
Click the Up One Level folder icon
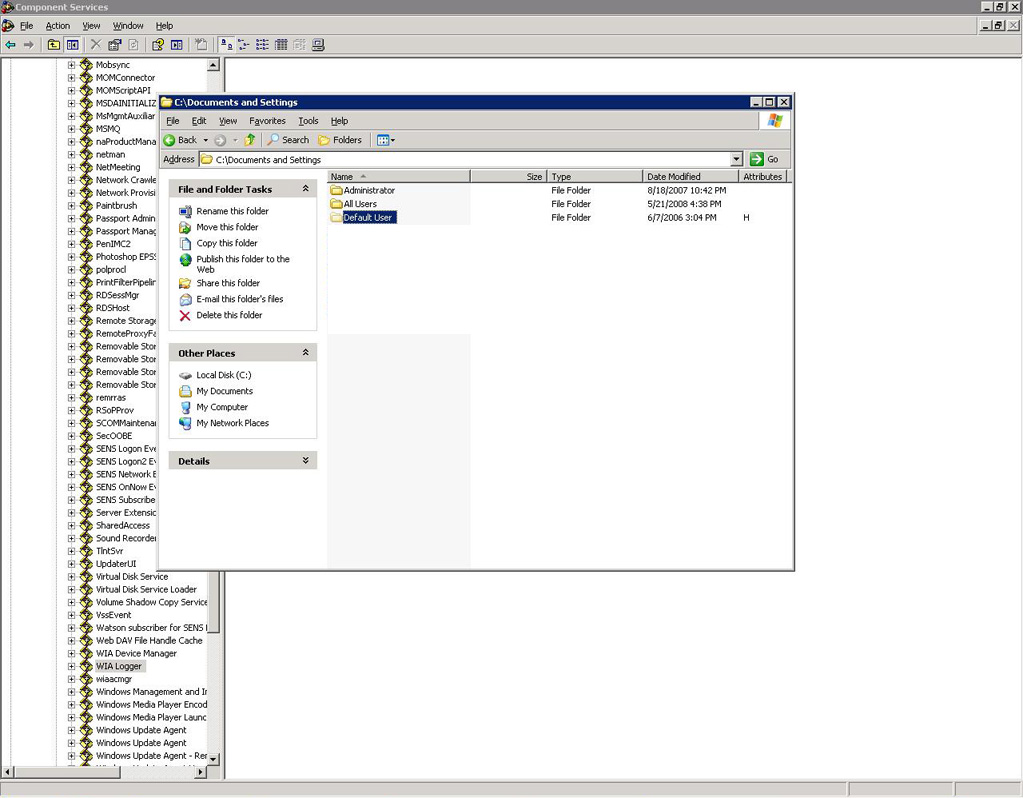(x=53, y=45)
